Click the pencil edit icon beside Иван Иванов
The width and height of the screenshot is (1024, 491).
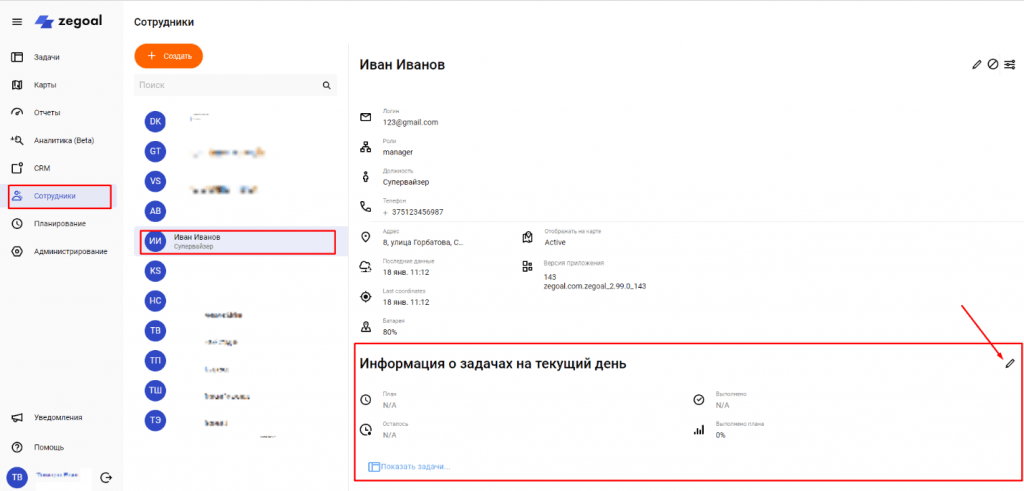[977, 65]
